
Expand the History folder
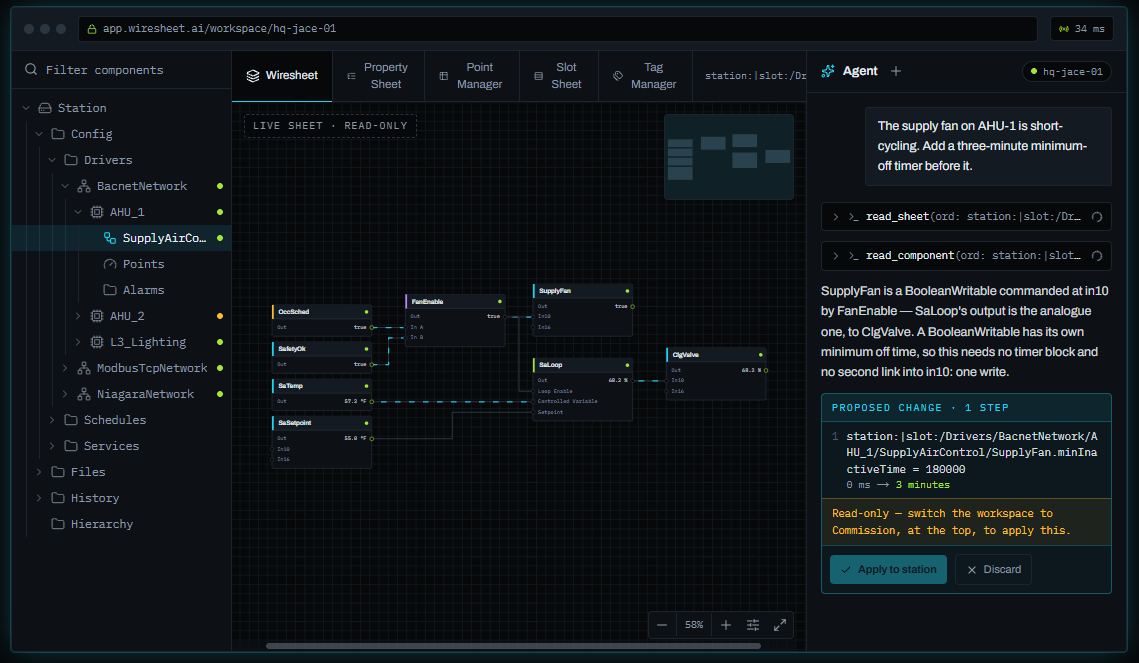pyautogui.click(x=39, y=498)
